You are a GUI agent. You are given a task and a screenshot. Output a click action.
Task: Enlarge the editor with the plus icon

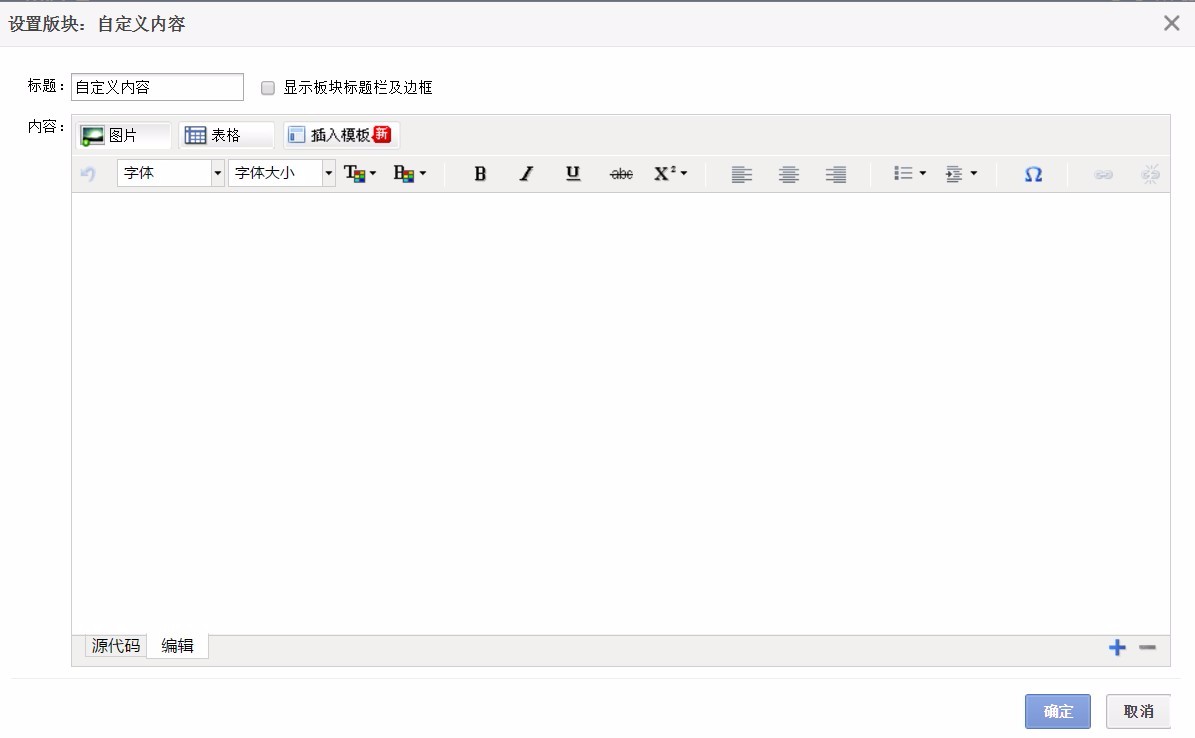pyautogui.click(x=1117, y=647)
